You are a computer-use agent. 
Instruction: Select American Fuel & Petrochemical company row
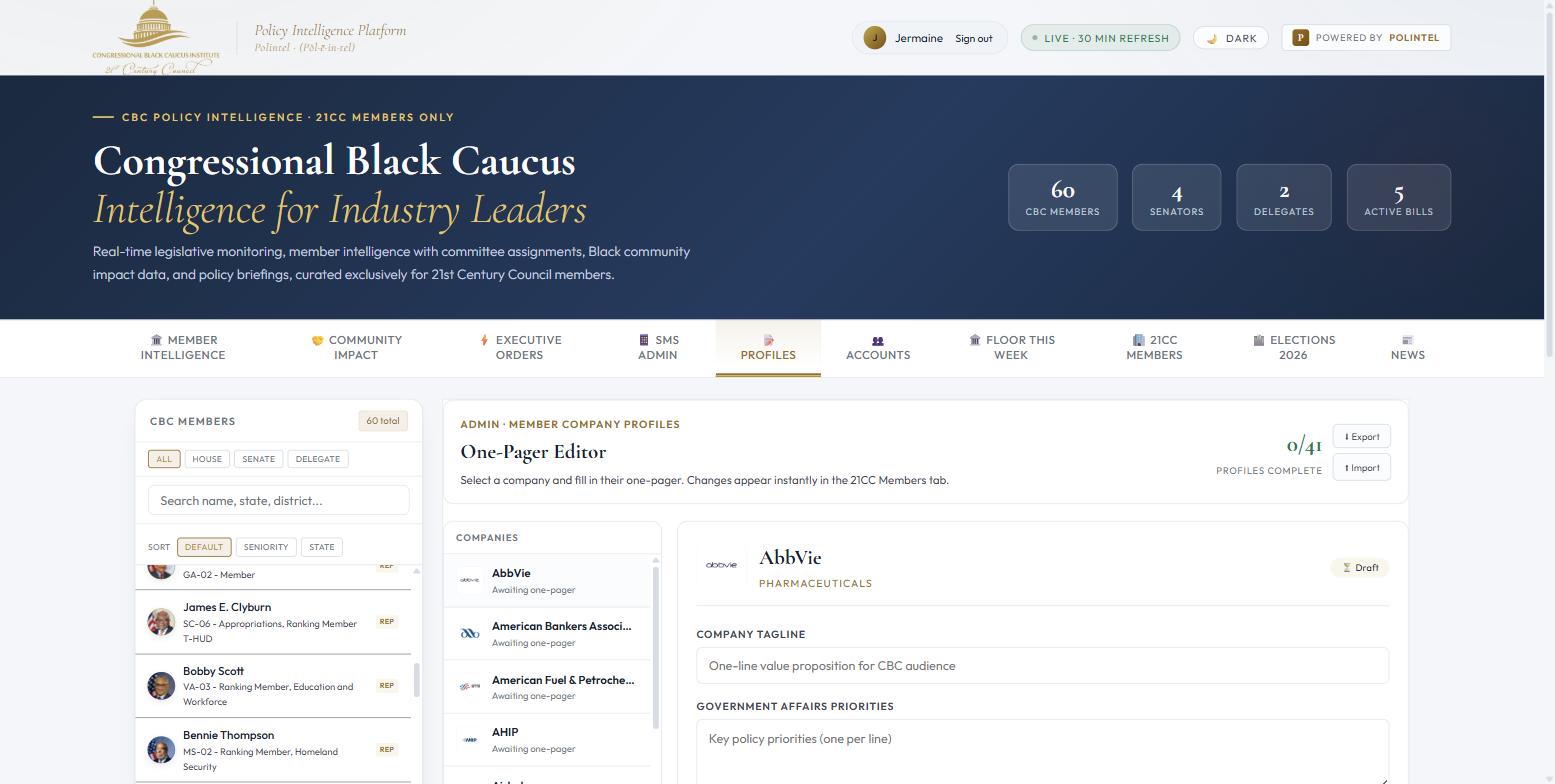548,687
